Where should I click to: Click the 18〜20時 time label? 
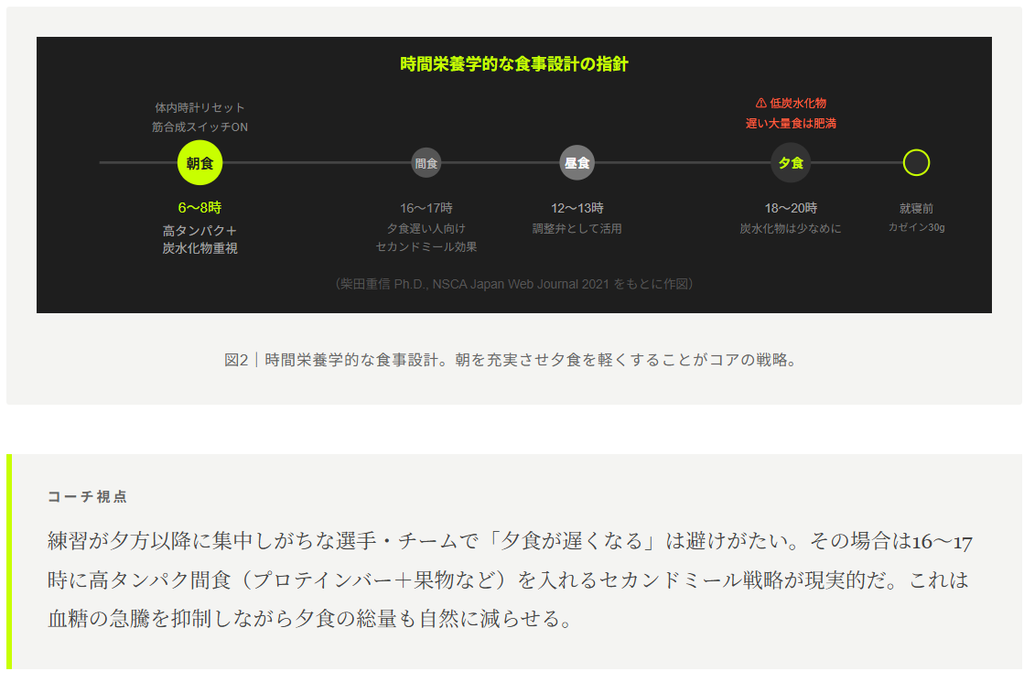[790, 208]
